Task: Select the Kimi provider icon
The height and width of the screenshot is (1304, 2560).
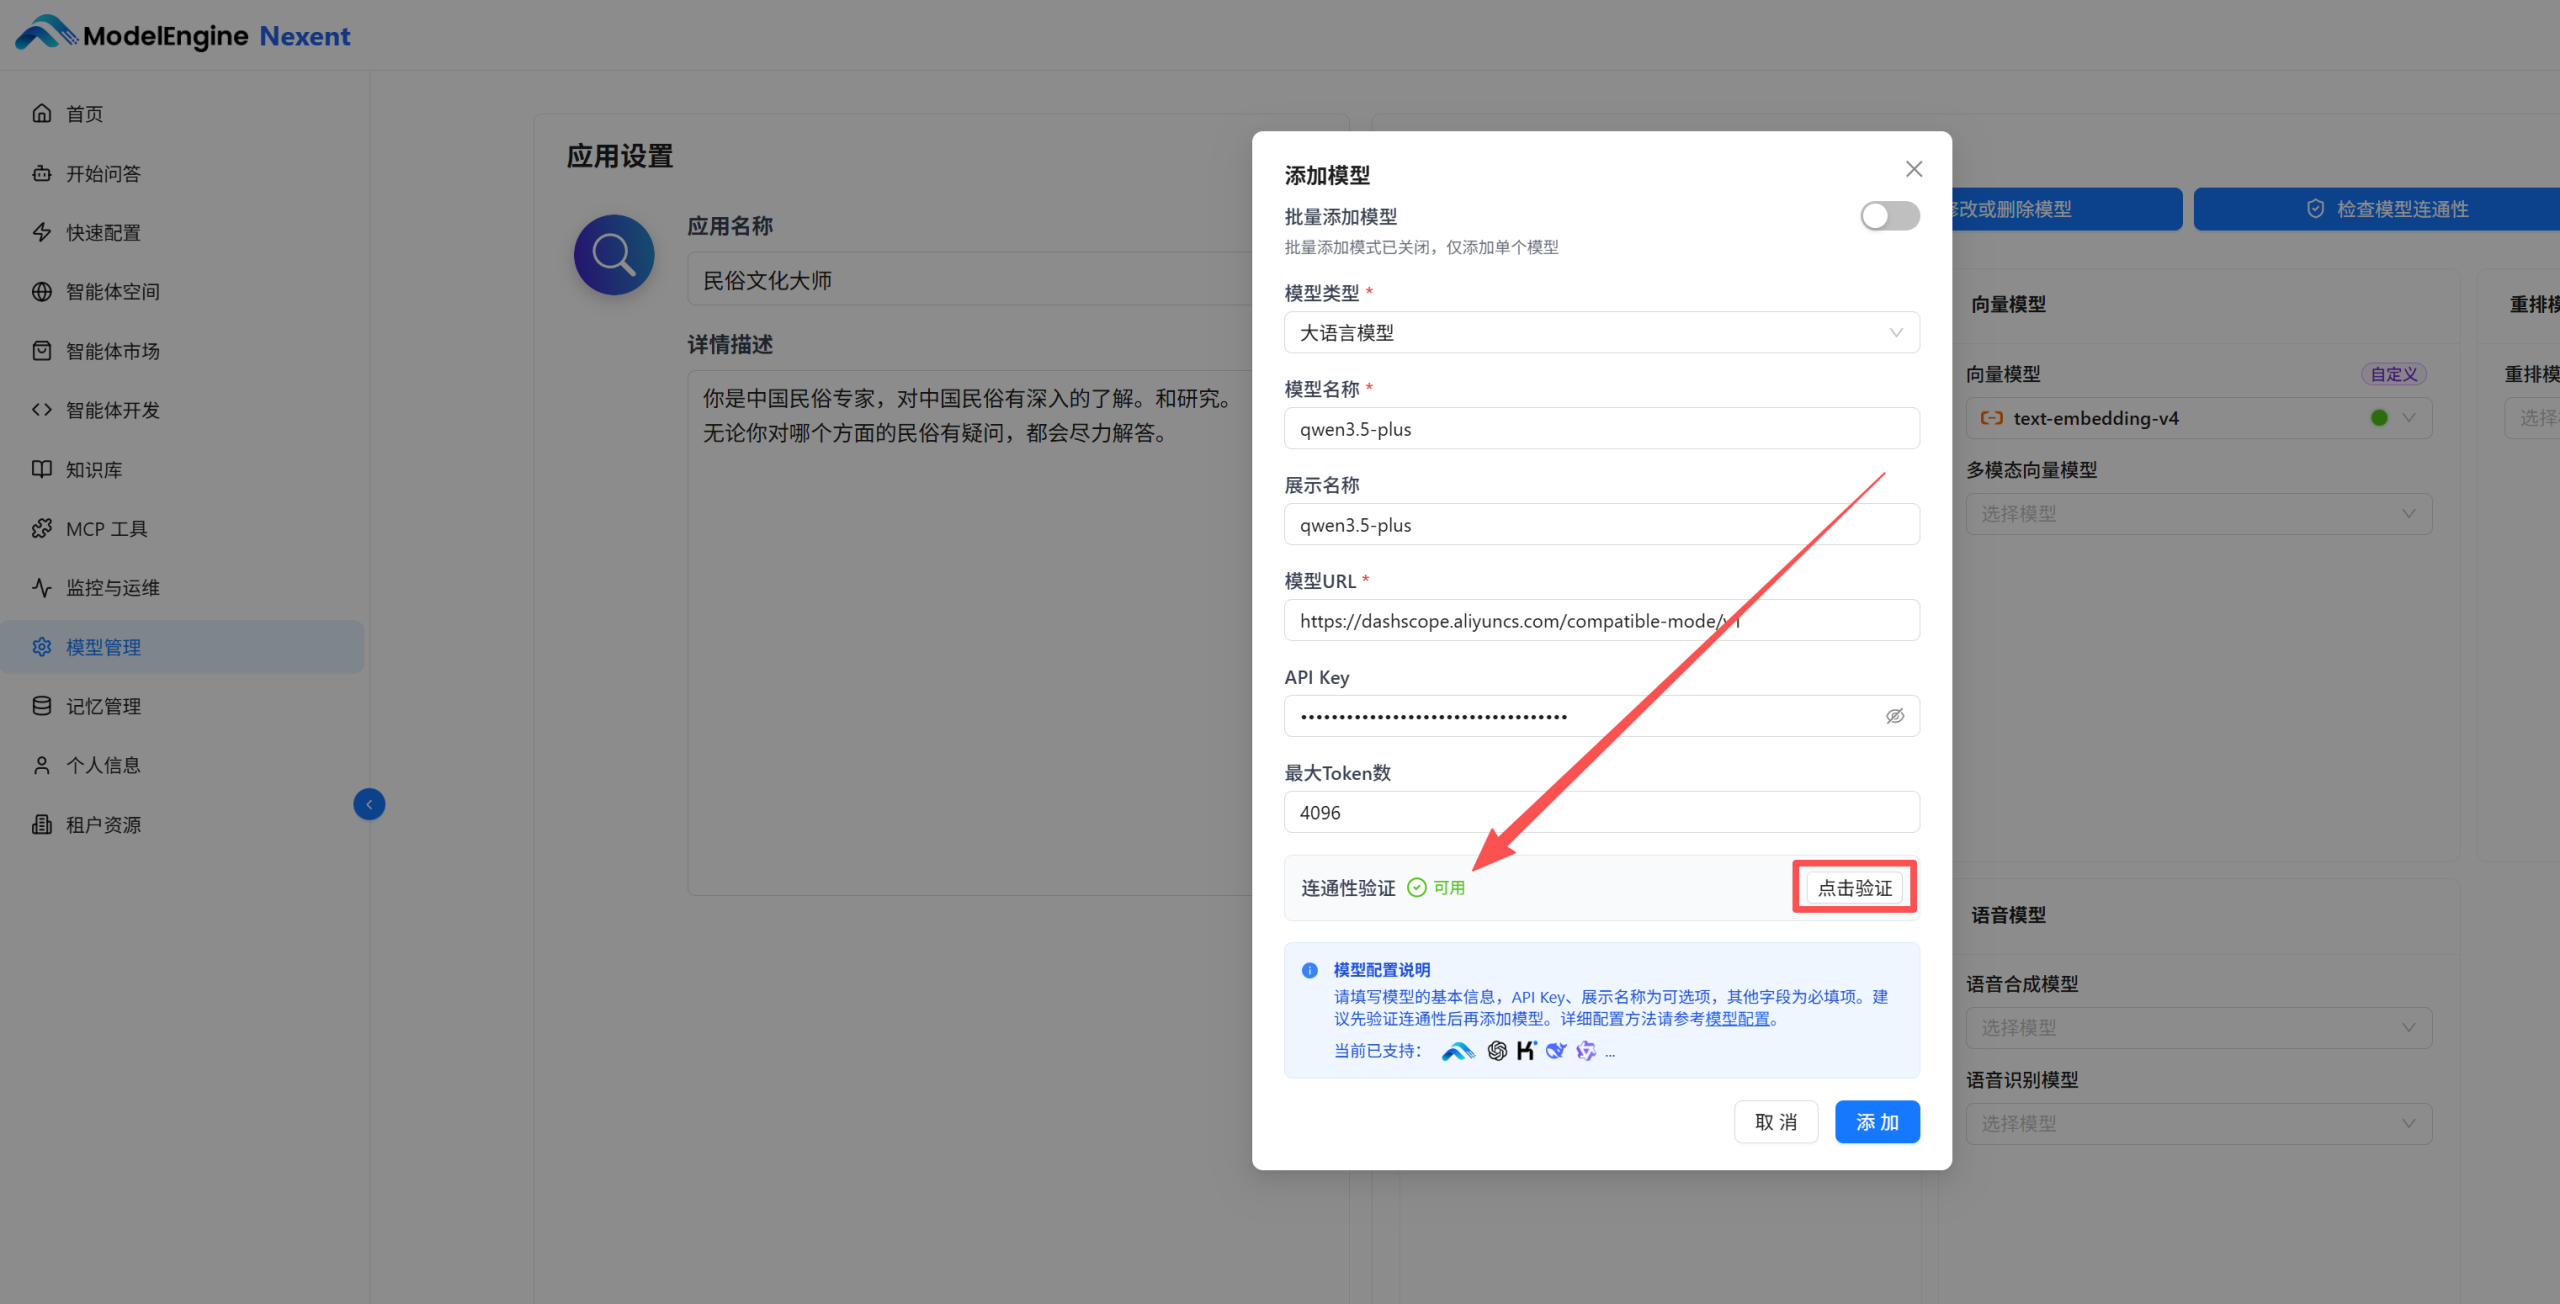Action: point(1526,1050)
